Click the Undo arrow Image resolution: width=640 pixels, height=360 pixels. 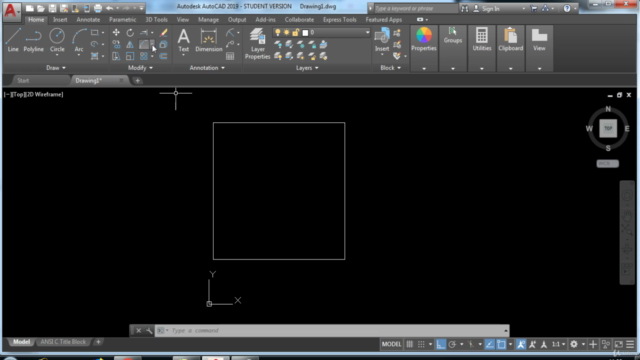109,8
